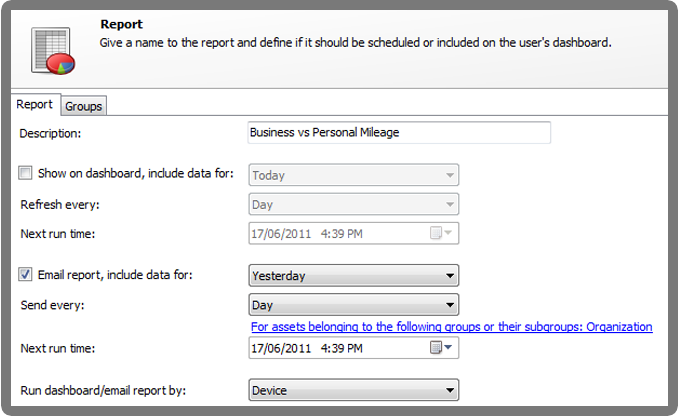Open Run dashboard/email report by Device dropdown

[353, 390]
